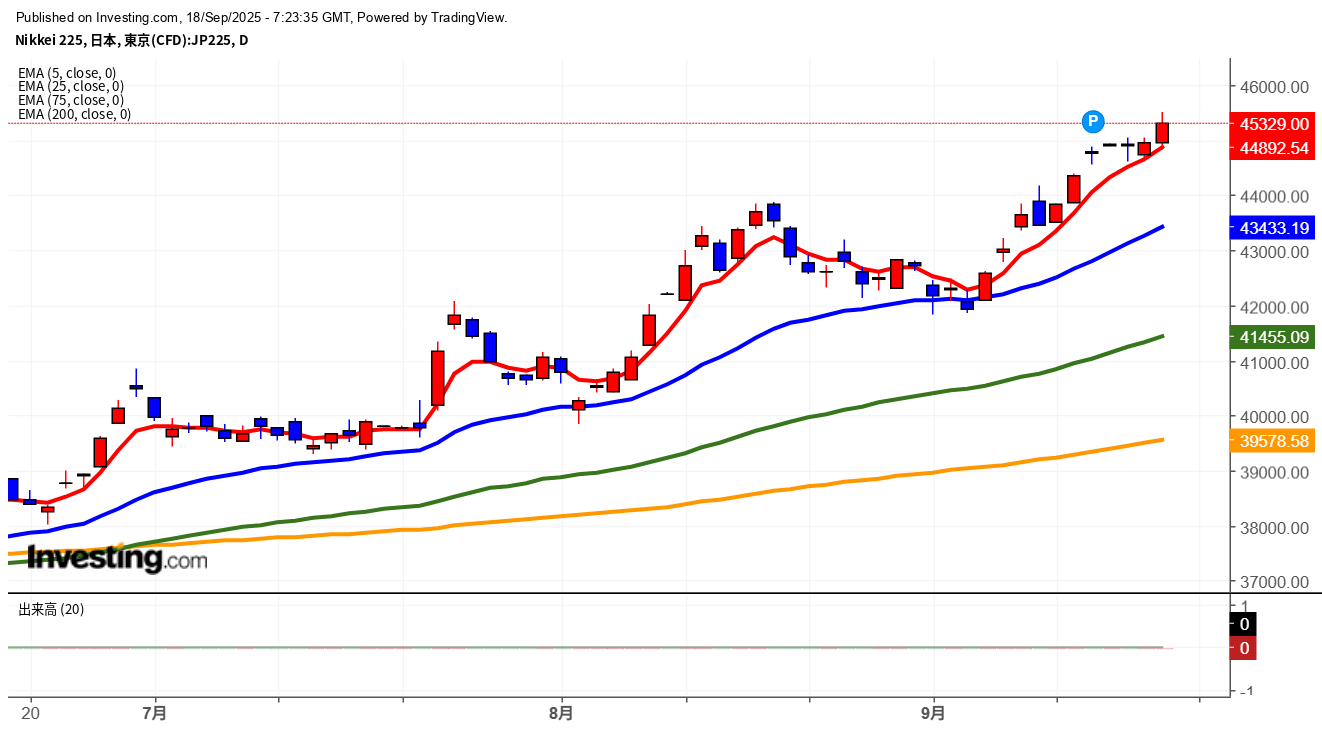
Task: Select the EMA (75, close, 0) legend
Action: (x=71, y=100)
